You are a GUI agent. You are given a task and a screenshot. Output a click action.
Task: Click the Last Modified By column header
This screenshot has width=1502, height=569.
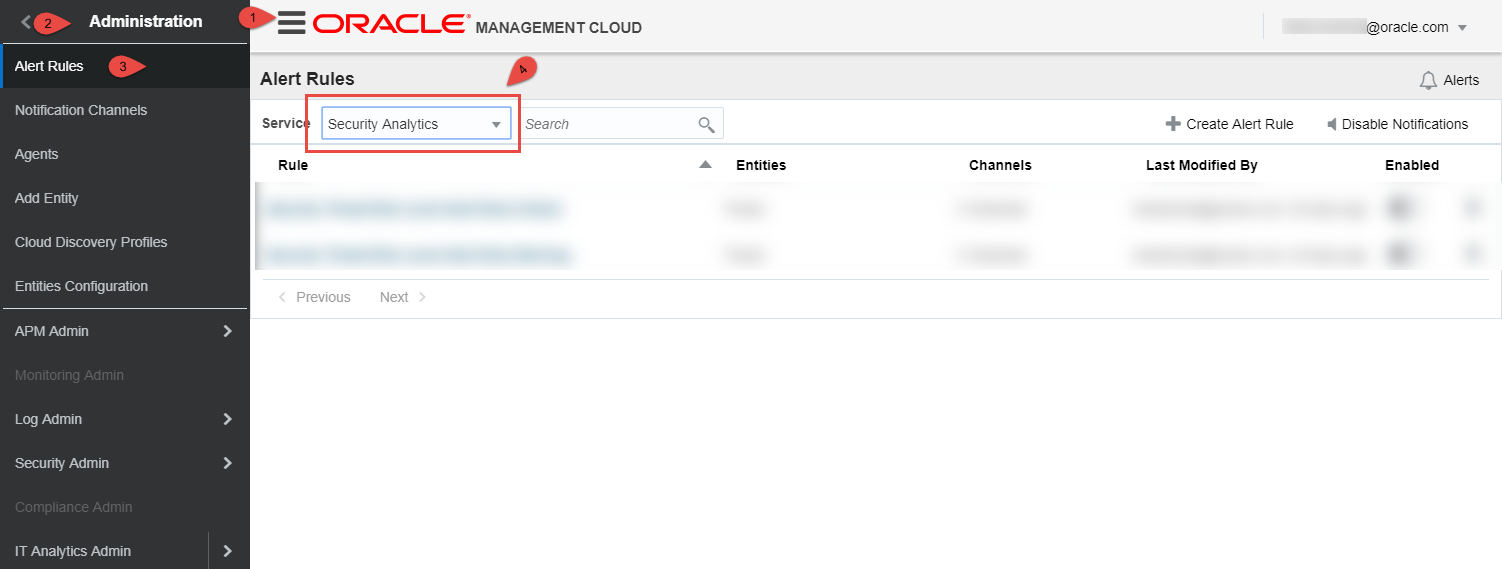[x=1201, y=165]
